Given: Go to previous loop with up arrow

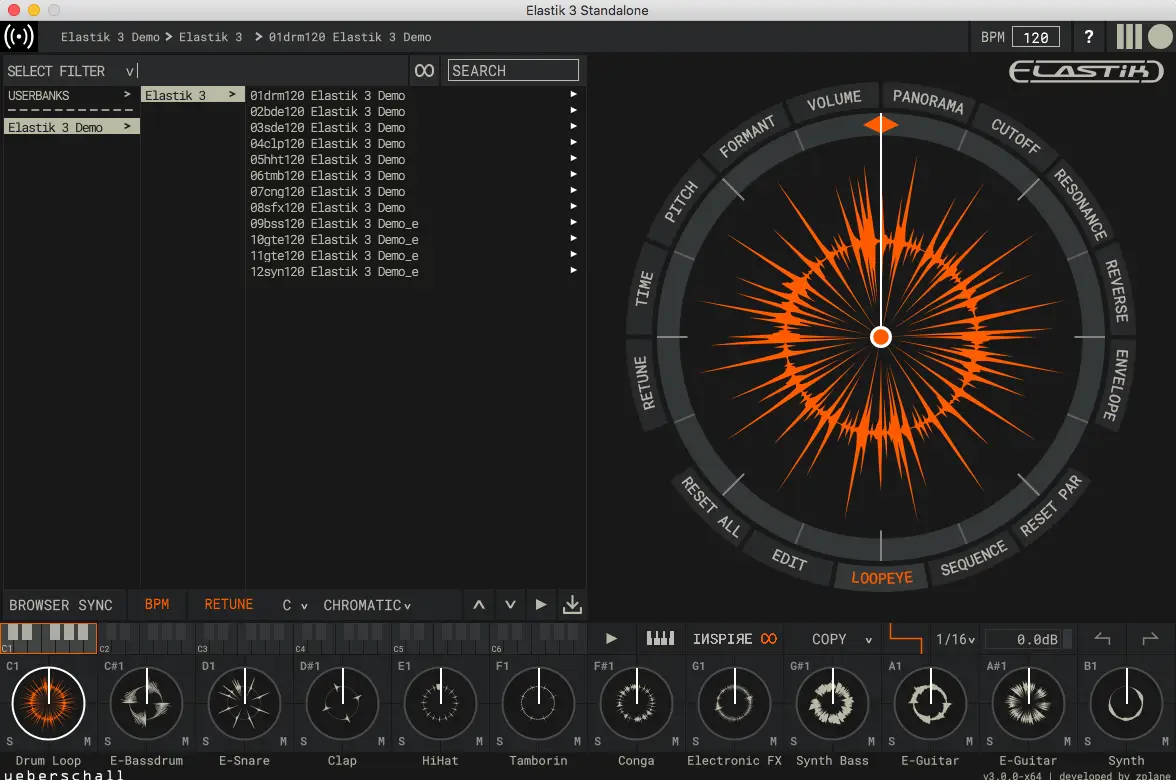Looking at the screenshot, I should click(x=478, y=604).
